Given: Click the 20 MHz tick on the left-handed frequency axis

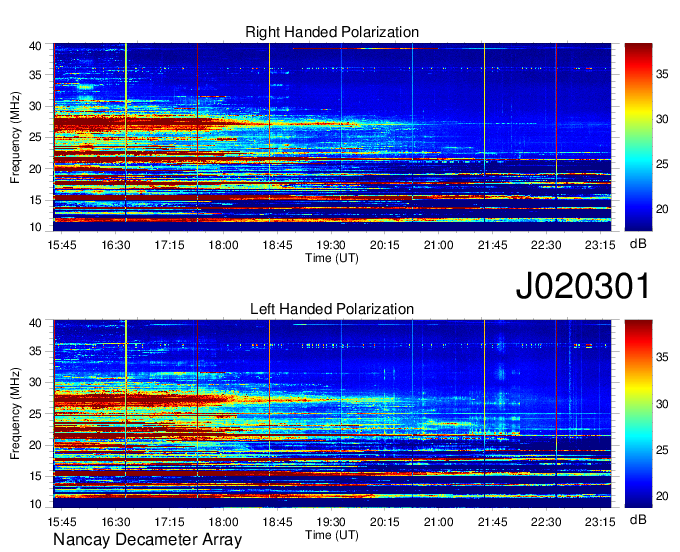Looking at the screenshot, I should pos(36,445).
